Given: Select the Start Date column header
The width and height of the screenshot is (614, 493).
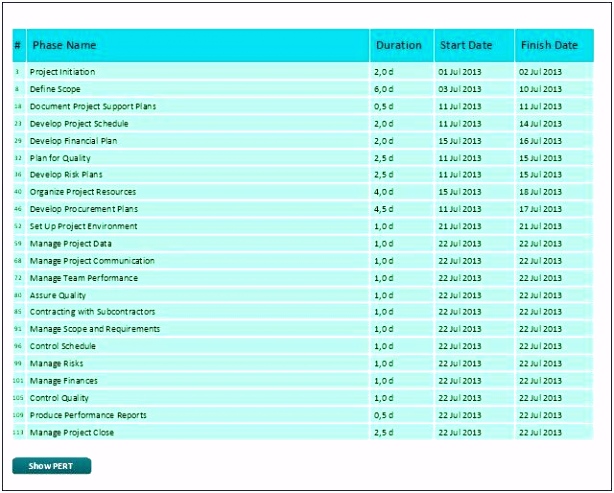Looking at the screenshot, I should pos(474,45).
